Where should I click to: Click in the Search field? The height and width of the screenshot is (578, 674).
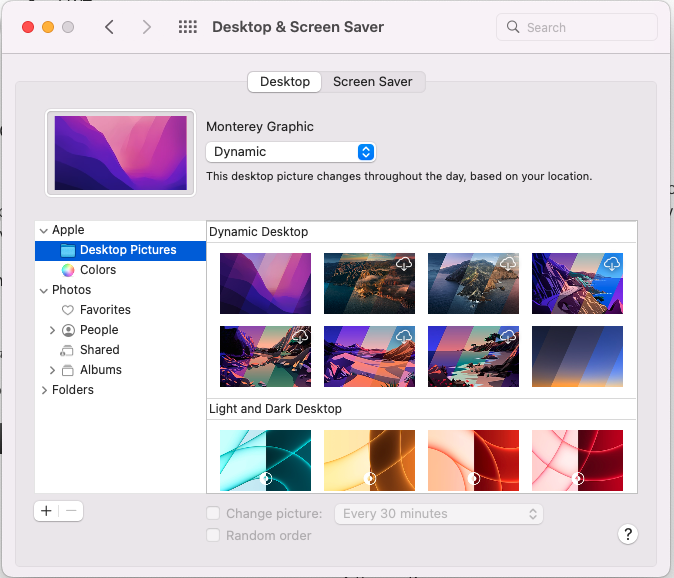[x=577, y=27]
